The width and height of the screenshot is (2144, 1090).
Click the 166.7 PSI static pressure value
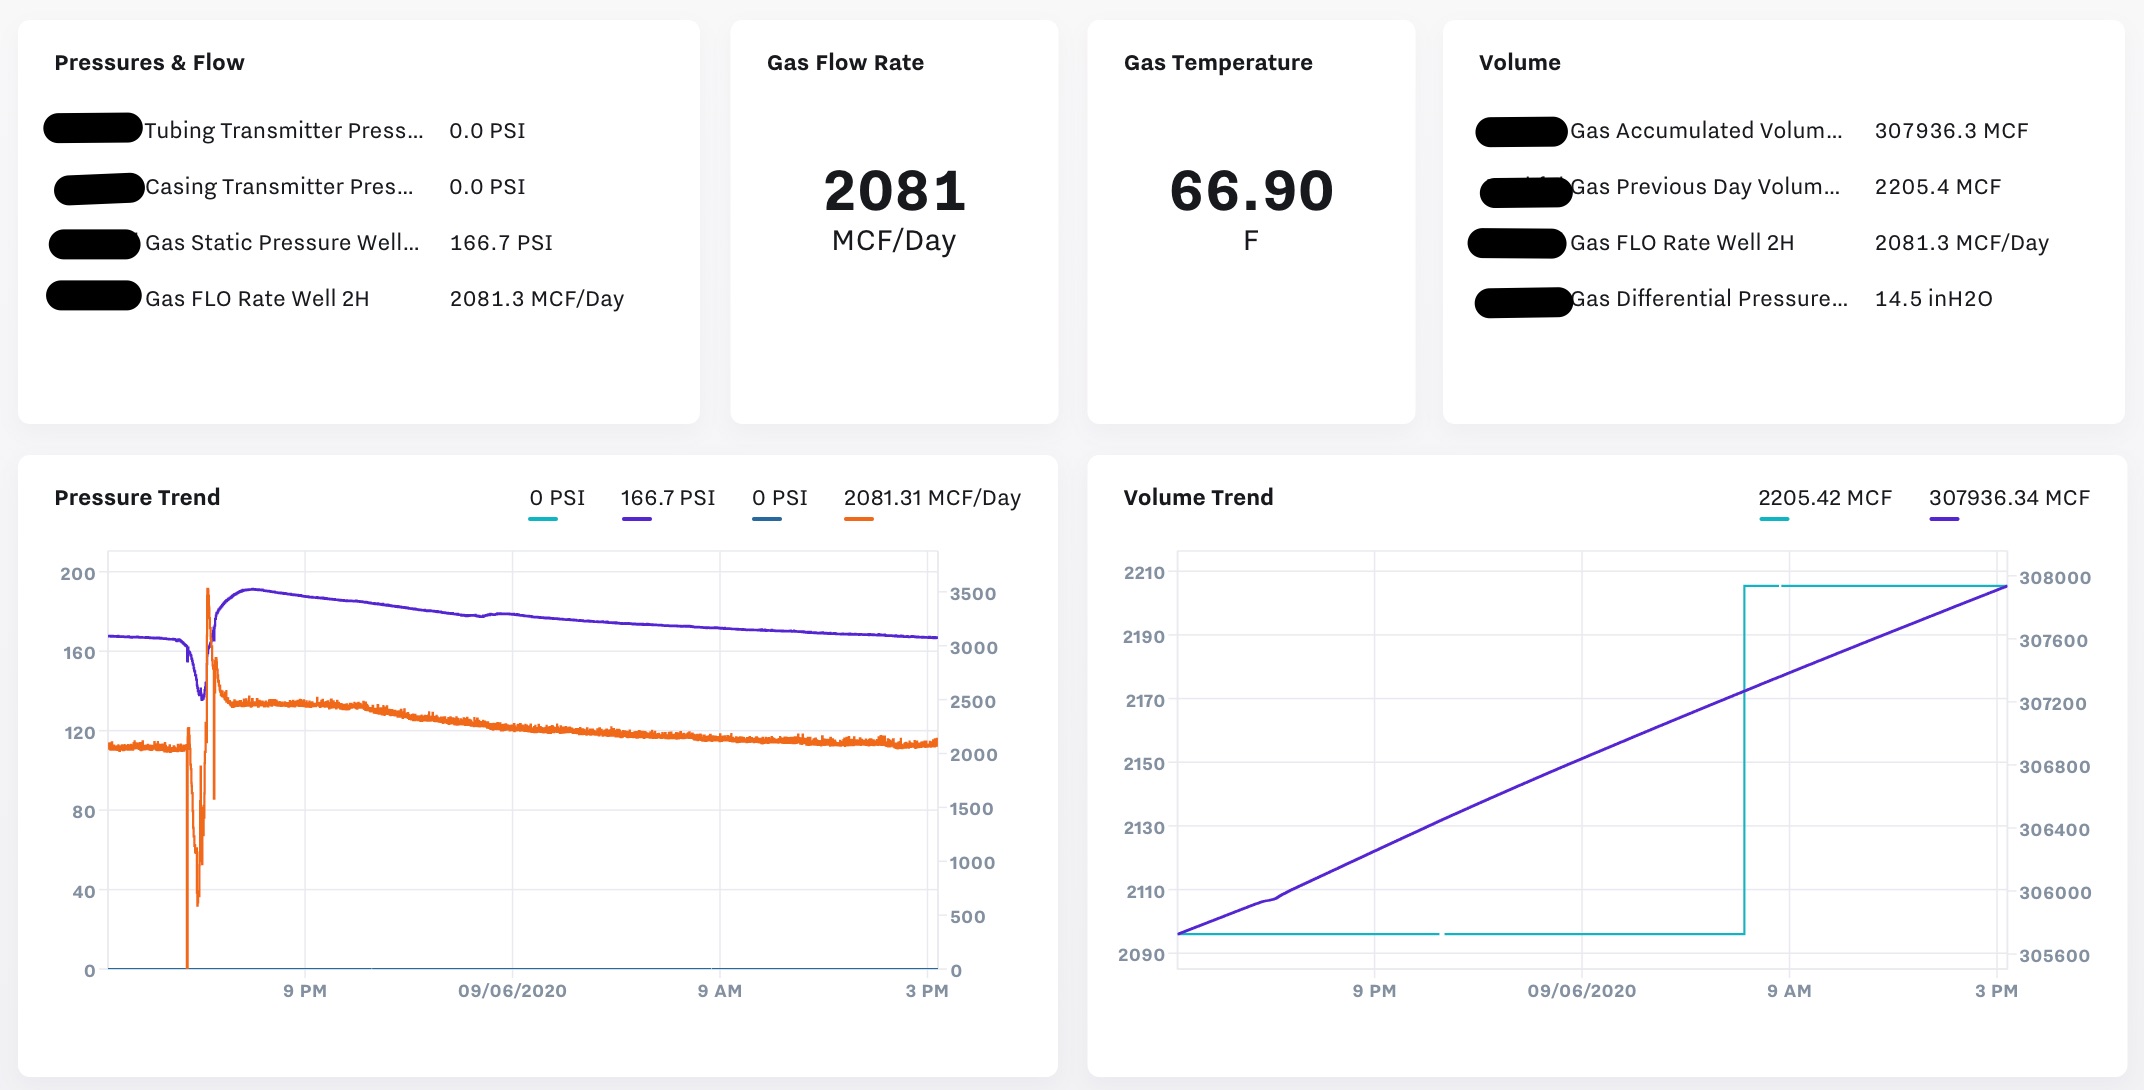501,242
